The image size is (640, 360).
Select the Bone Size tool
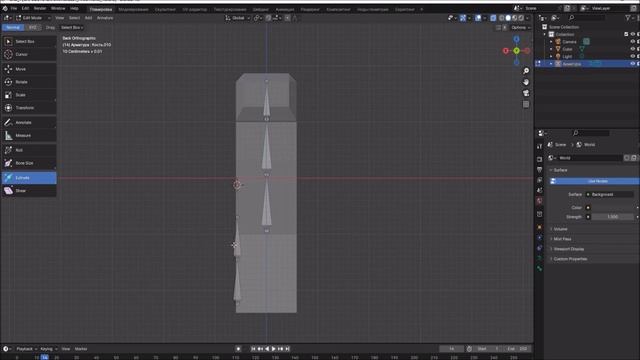point(29,163)
